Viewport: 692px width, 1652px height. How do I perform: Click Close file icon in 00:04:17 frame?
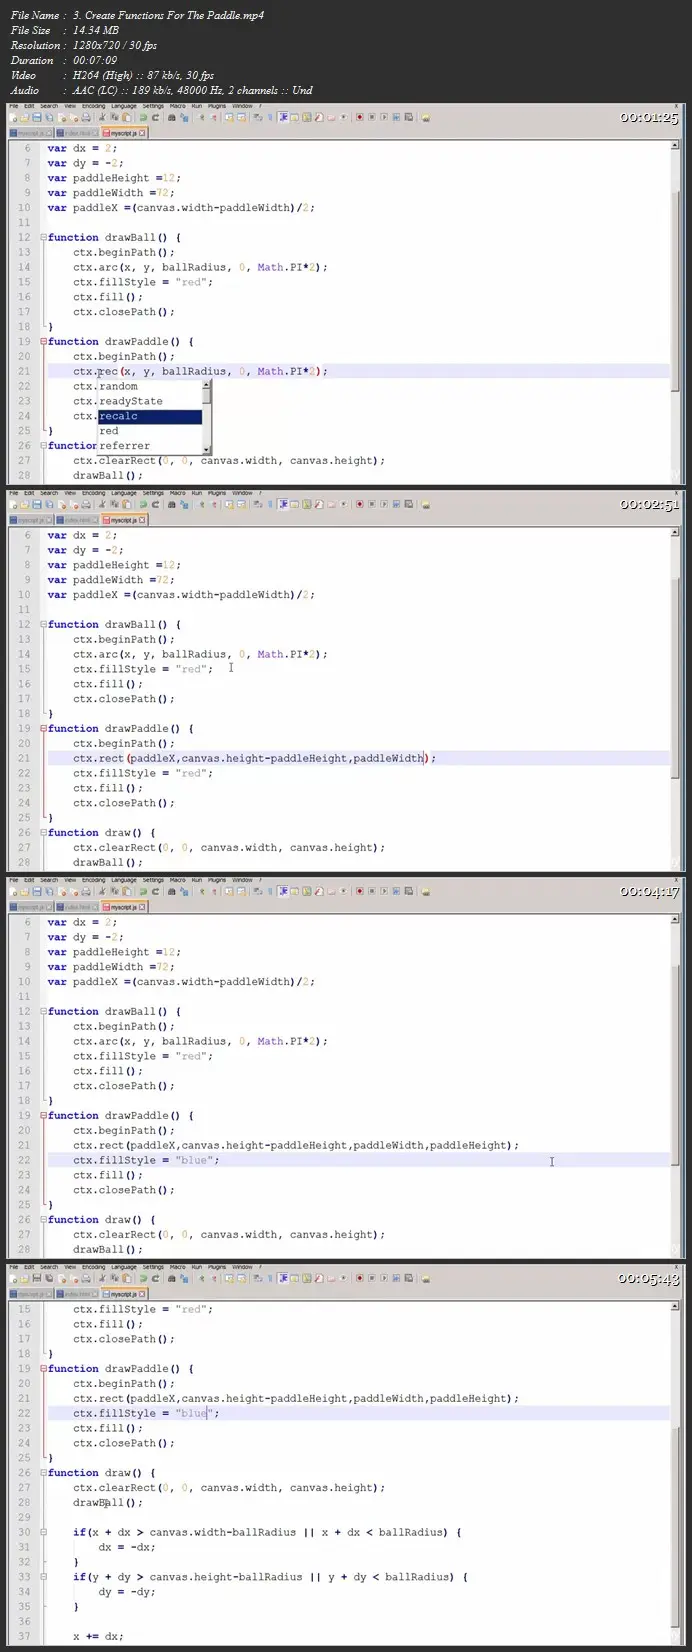(x=62, y=891)
